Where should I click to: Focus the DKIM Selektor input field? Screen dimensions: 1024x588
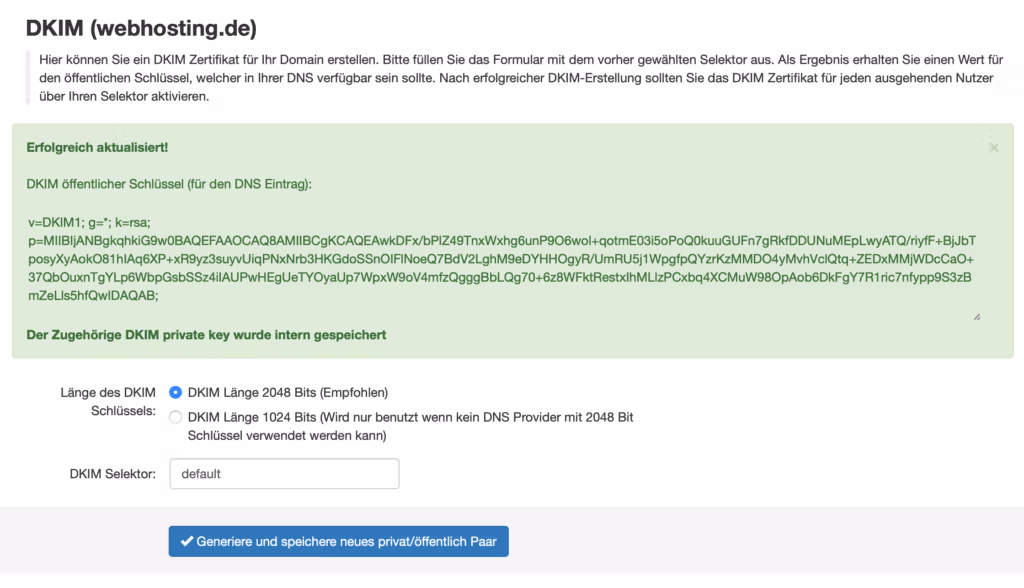(x=284, y=474)
